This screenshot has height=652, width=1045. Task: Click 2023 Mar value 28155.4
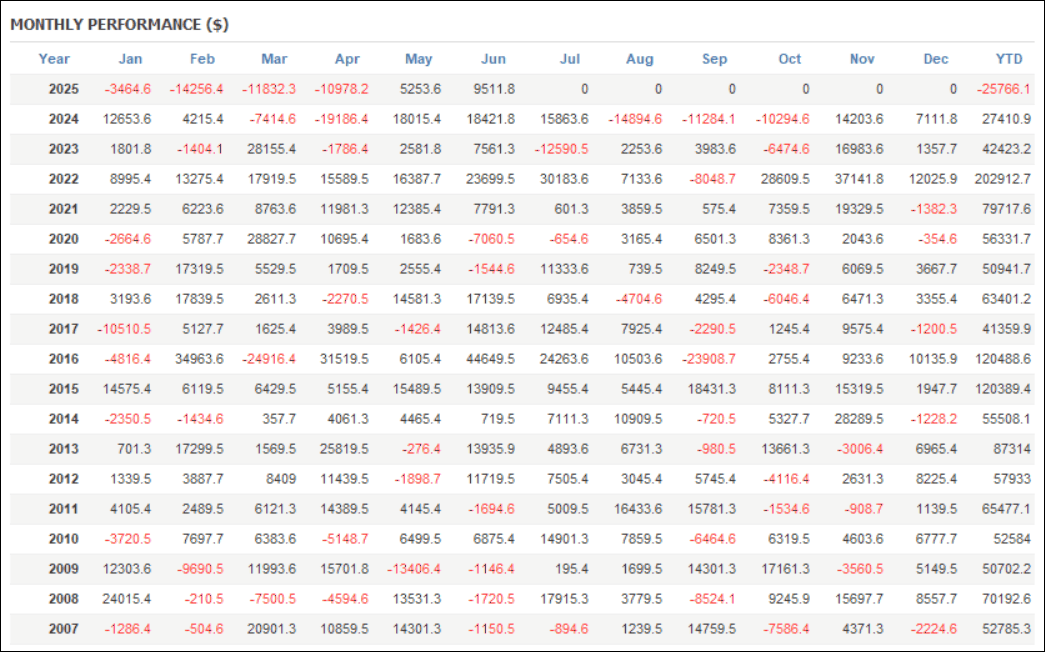[271, 149]
